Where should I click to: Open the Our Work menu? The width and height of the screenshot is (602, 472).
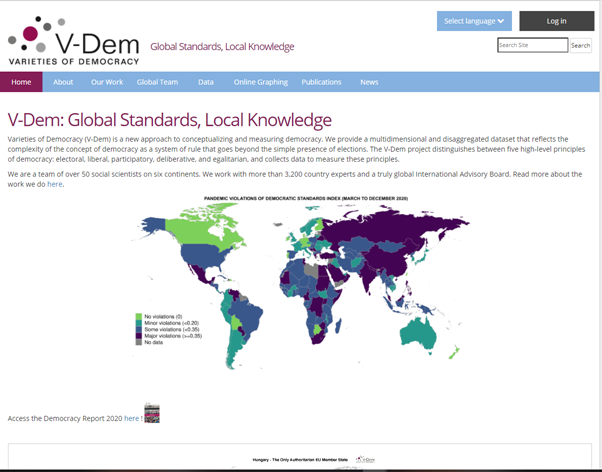click(x=107, y=82)
